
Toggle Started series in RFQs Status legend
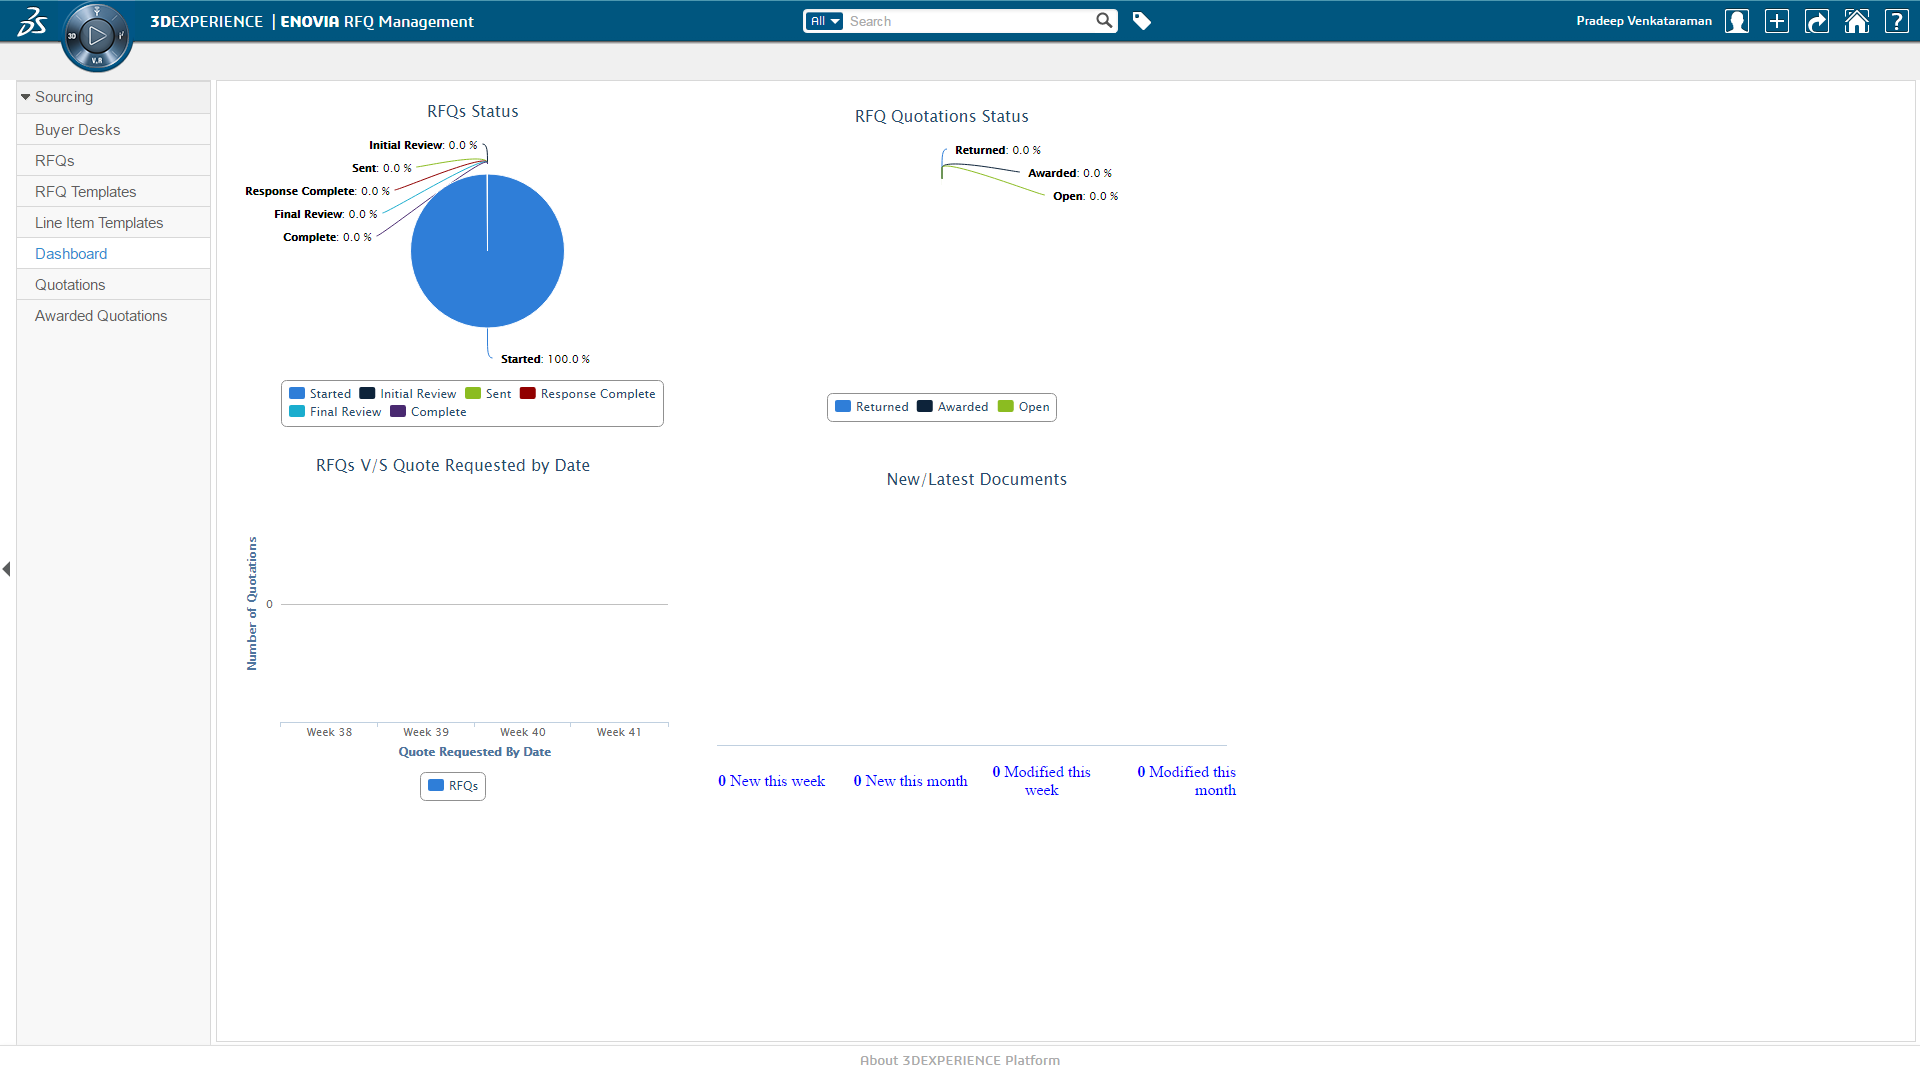(320, 394)
